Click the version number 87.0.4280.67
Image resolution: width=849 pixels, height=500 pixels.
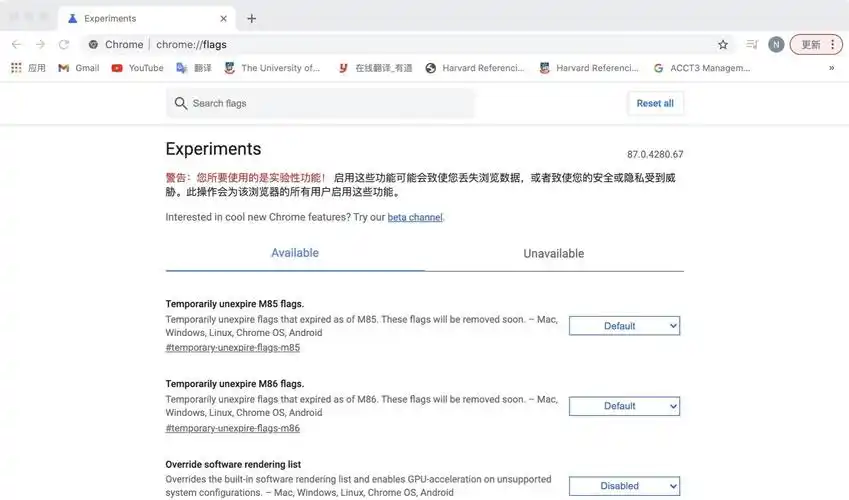[x=655, y=154]
